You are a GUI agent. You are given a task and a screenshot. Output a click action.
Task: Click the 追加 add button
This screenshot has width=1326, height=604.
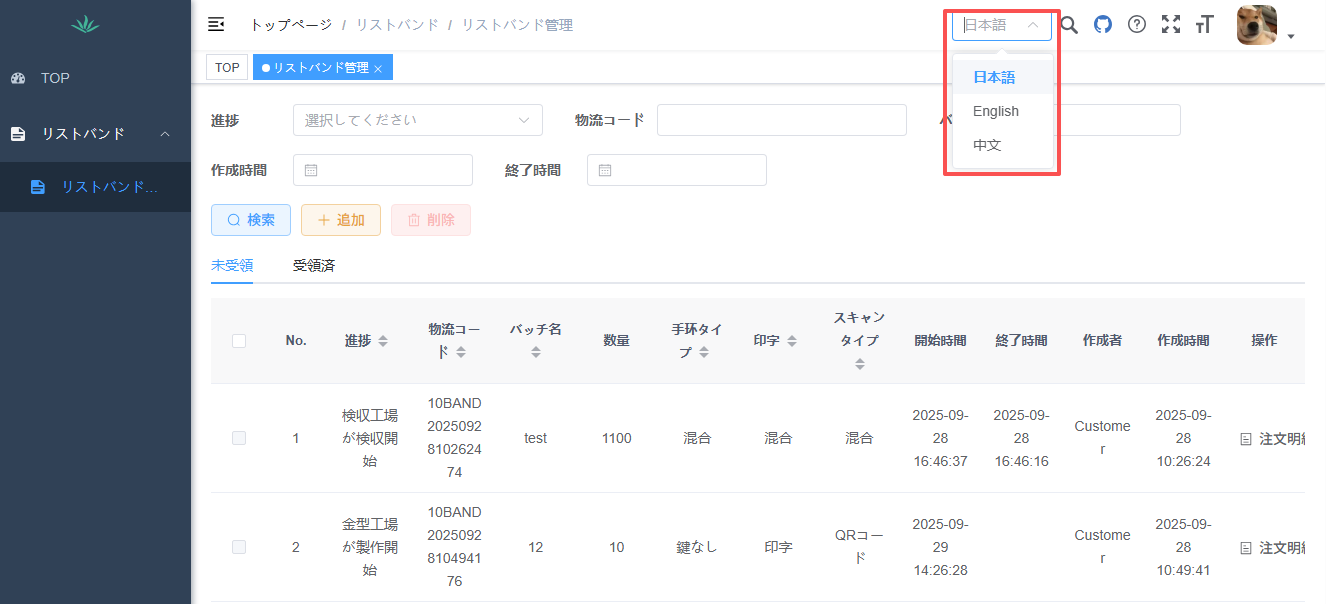341,220
